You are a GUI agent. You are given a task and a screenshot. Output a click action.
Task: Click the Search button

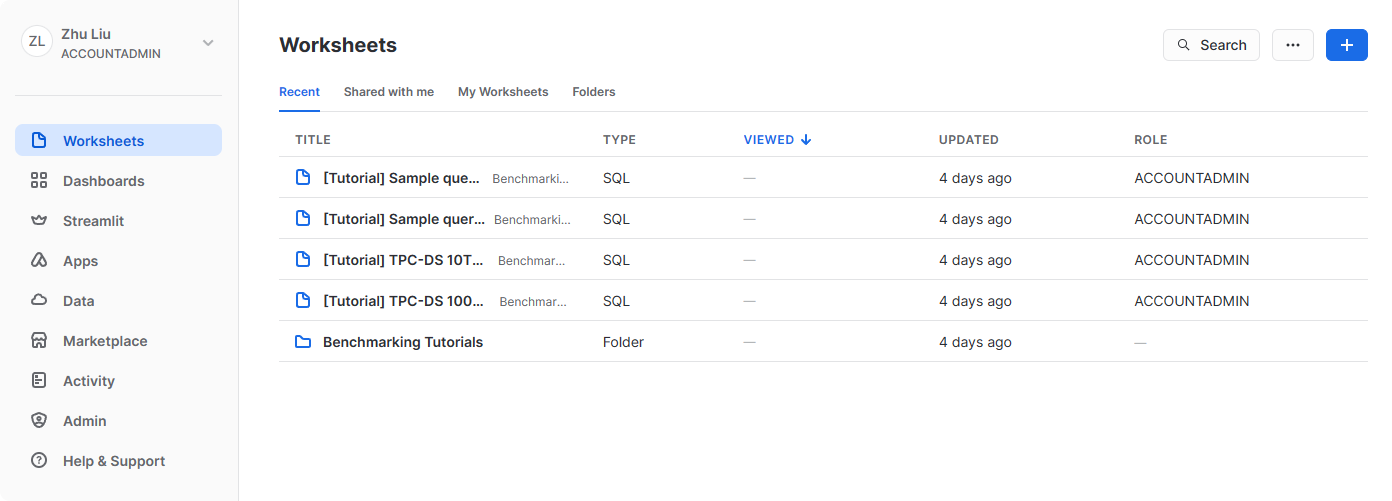[1211, 45]
